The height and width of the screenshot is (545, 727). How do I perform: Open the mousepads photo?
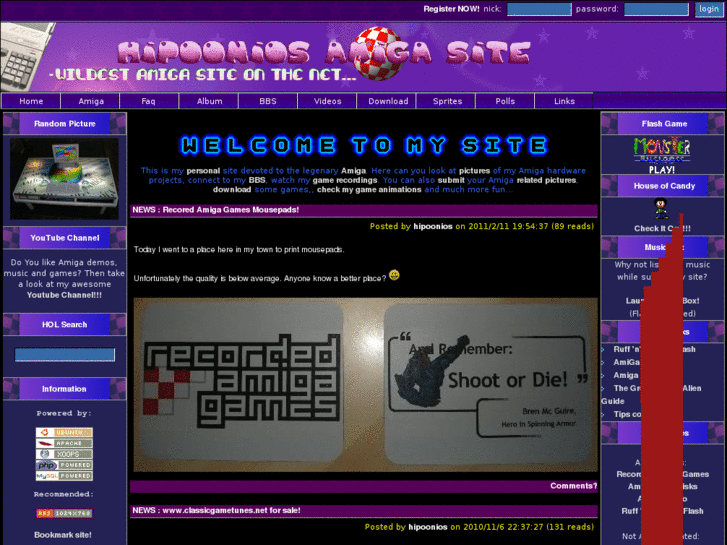[x=365, y=385]
